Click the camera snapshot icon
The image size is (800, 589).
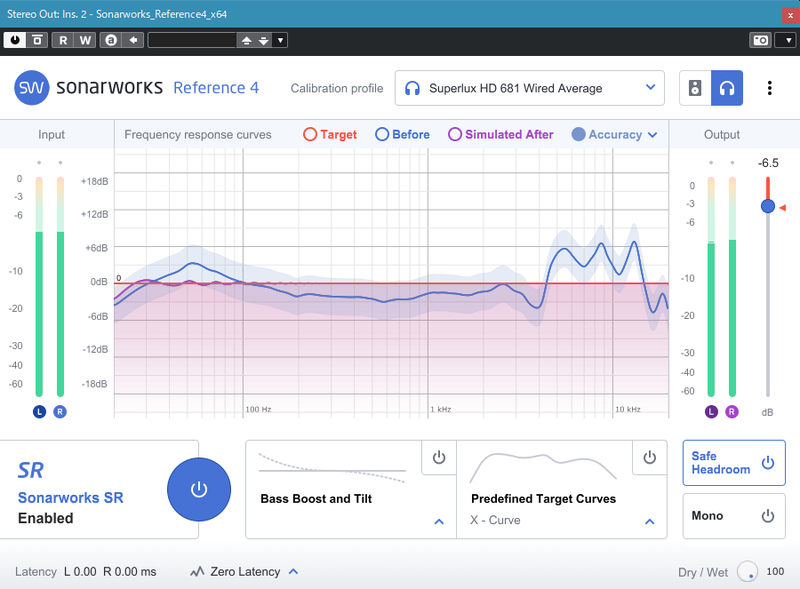click(760, 40)
